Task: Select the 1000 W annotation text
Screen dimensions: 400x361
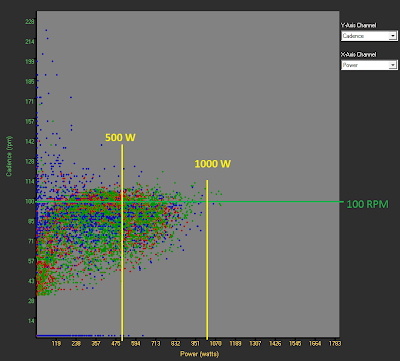Action: pyautogui.click(x=213, y=164)
